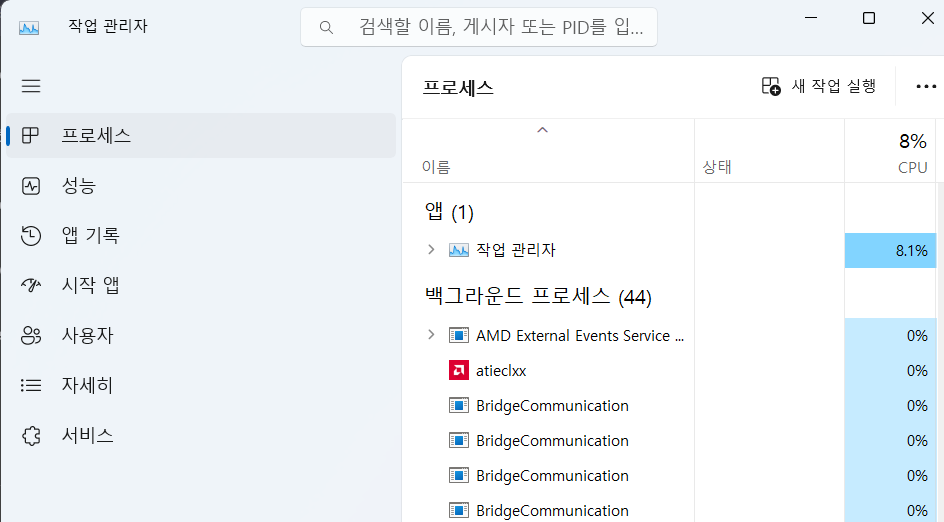Select the 프로세스 sidebar item

(200, 135)
